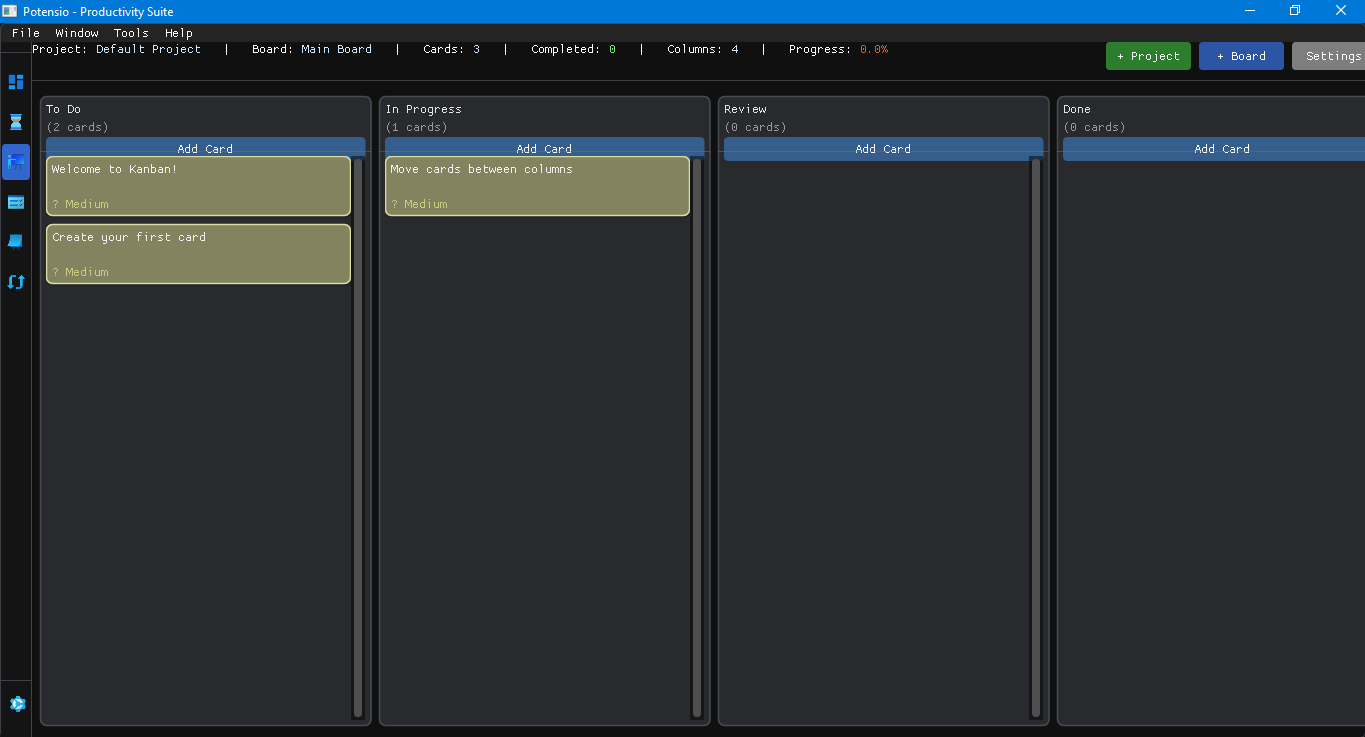Restore down the Potensio window
Viewport: 1365px width, 737px height.
click(x=1295, y=11)
